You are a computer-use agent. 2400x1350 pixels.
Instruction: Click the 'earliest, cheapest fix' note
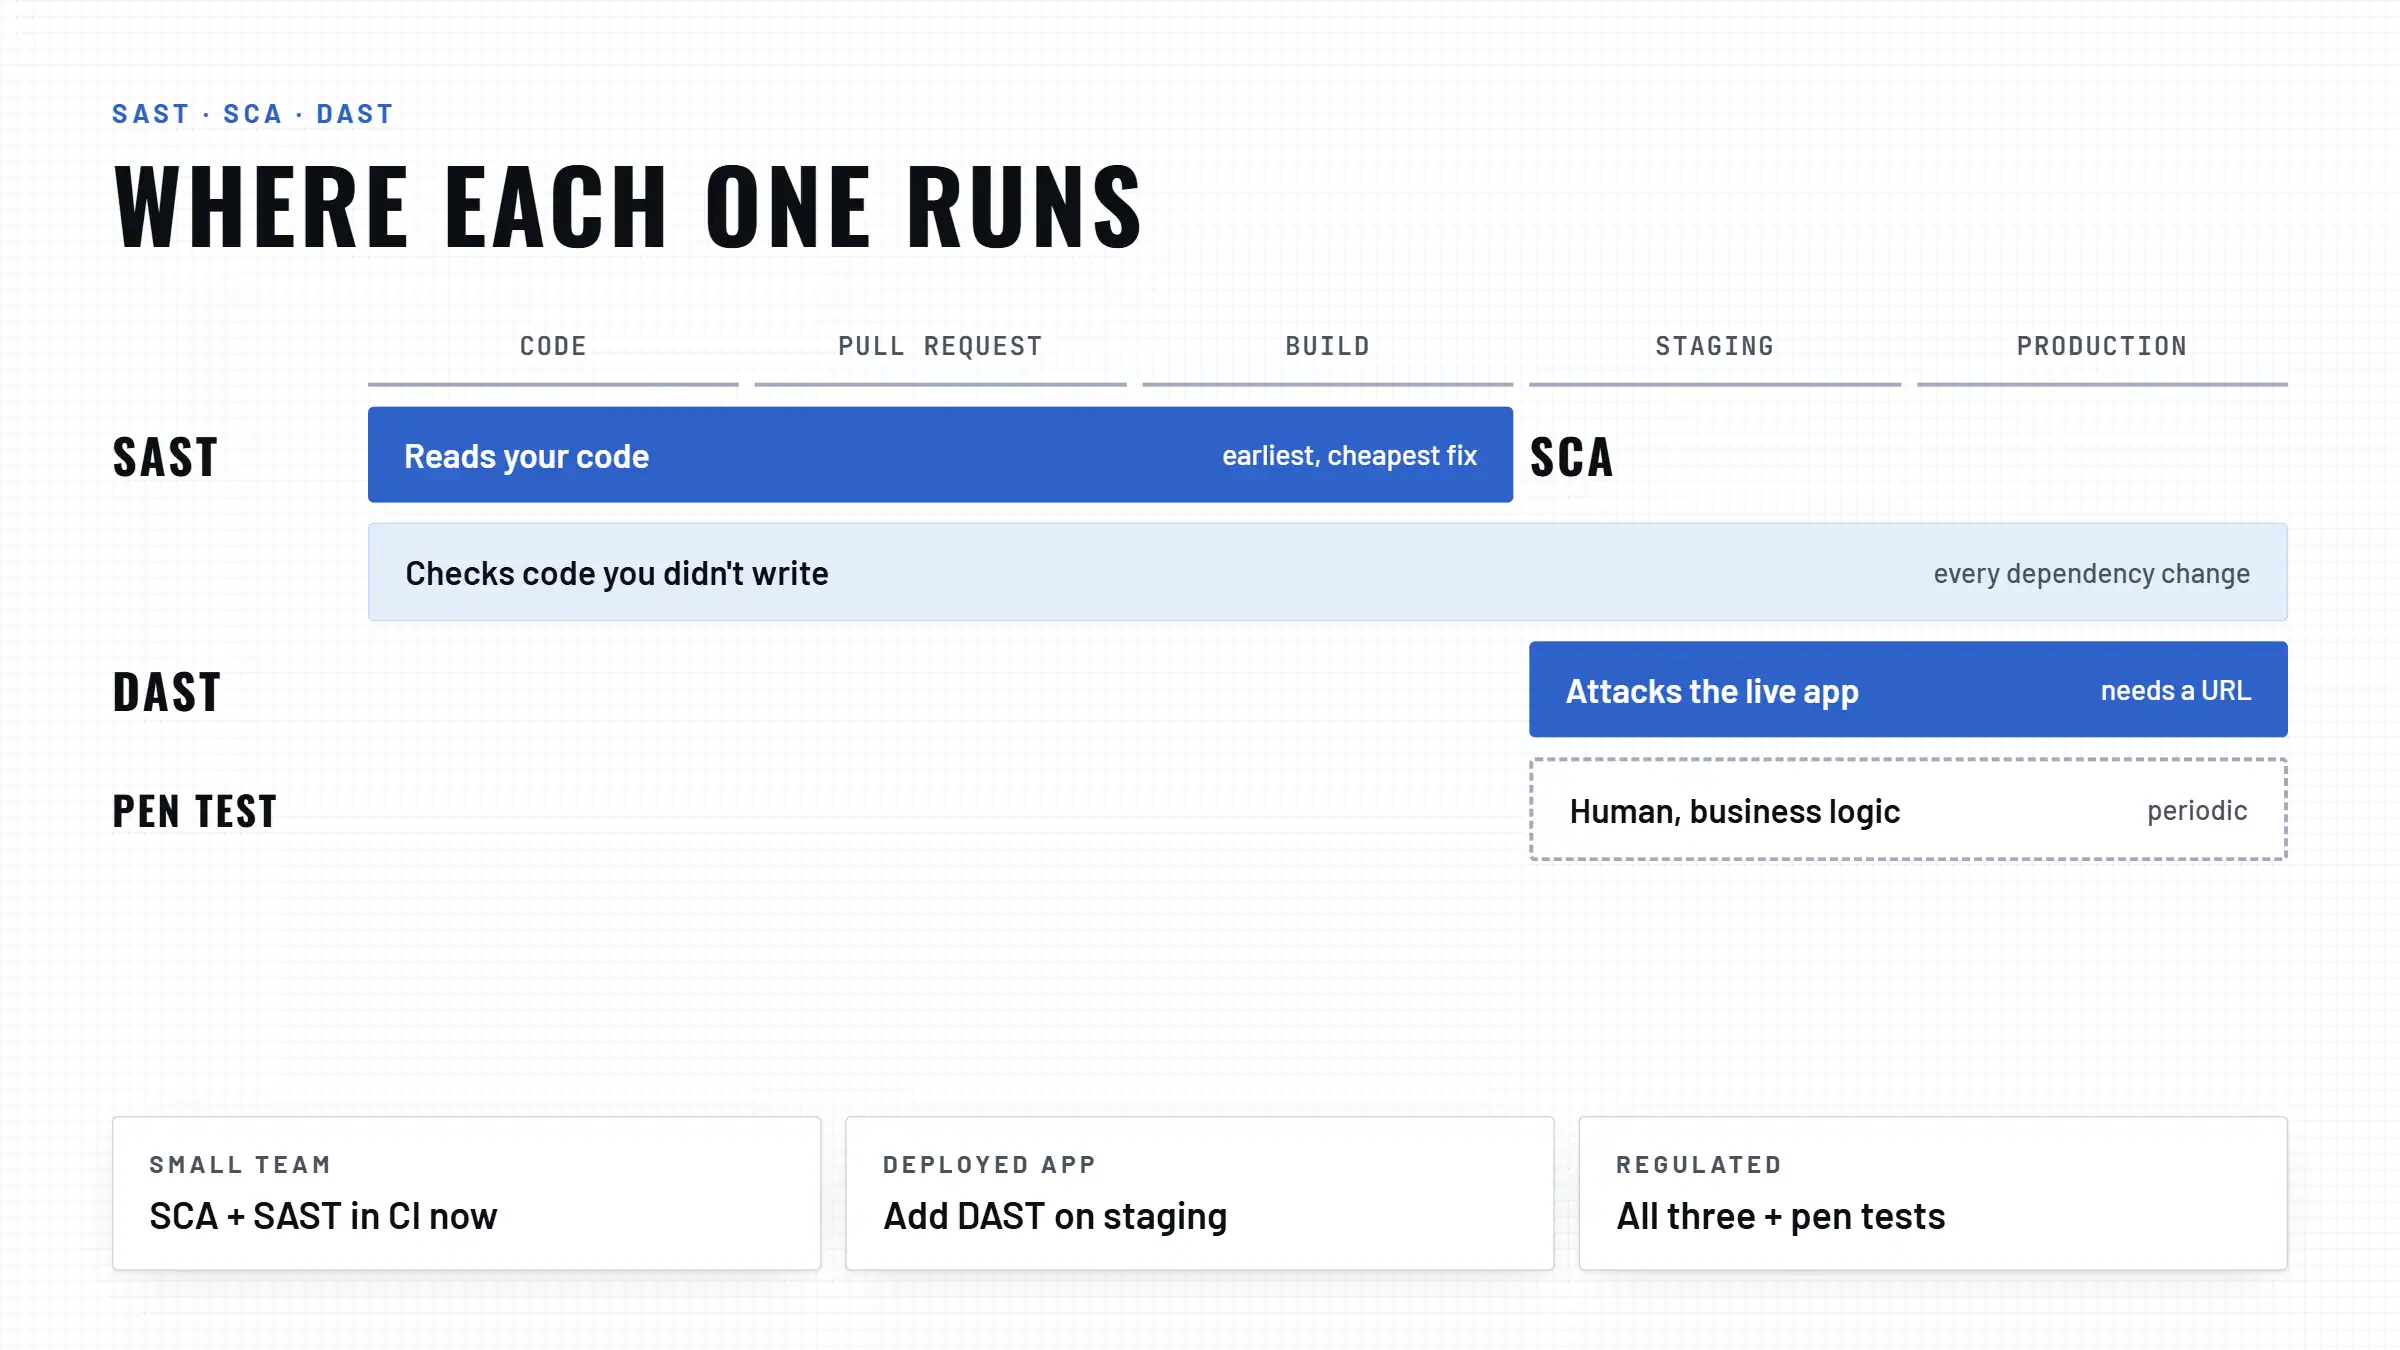click(x=1349, y=456)
